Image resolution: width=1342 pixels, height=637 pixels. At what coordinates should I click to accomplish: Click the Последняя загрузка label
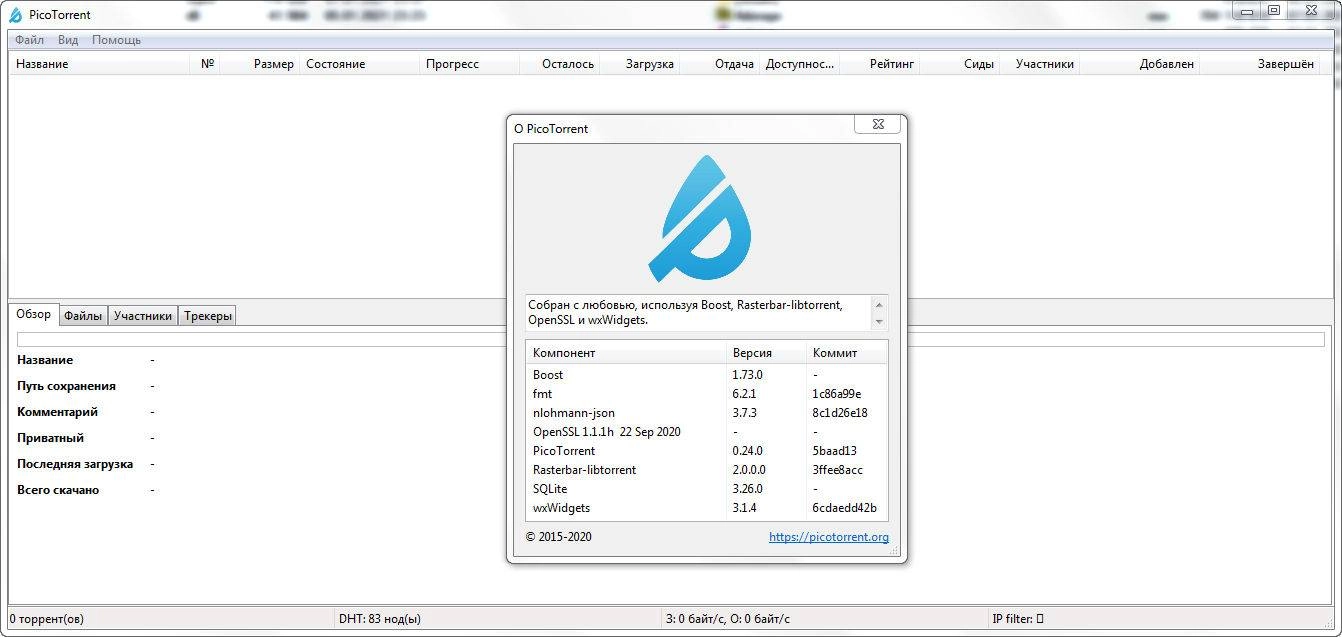coord(75,464)
